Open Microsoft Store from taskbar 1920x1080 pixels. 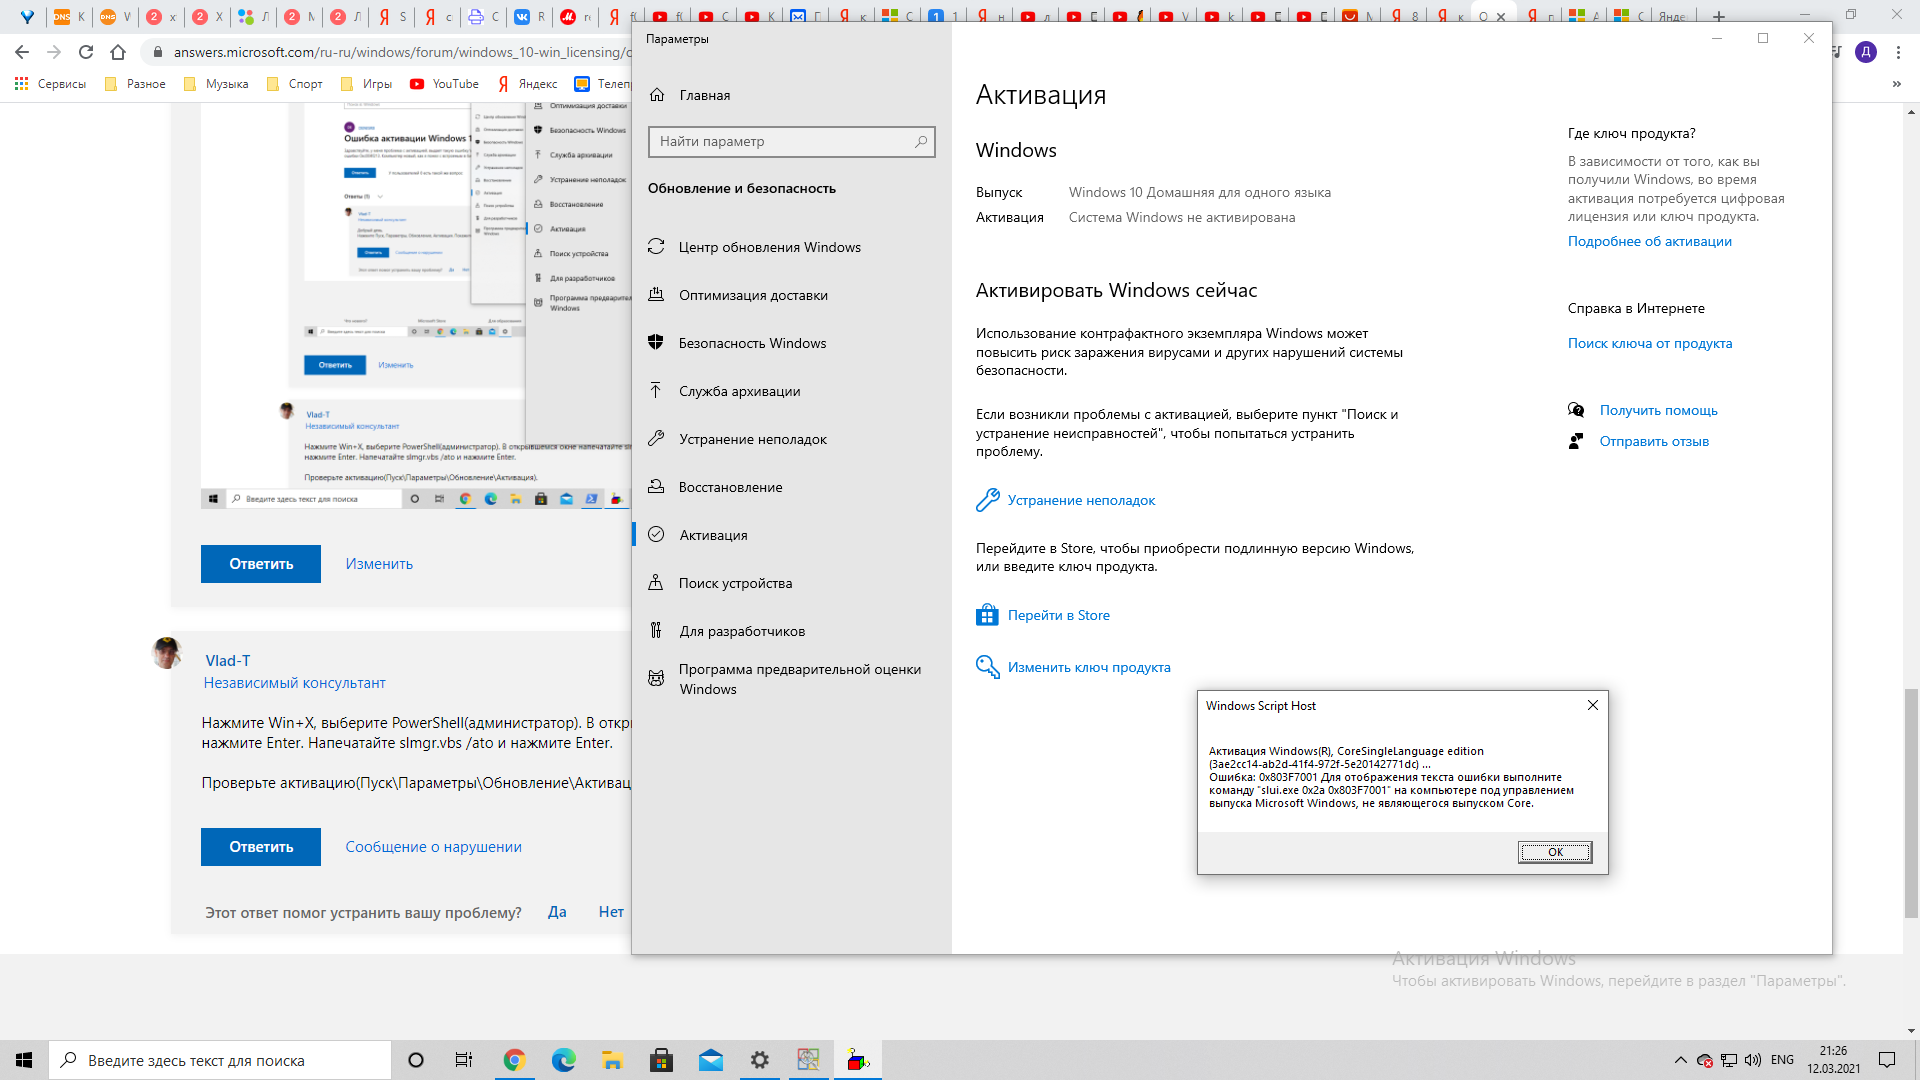(661, 1060)
